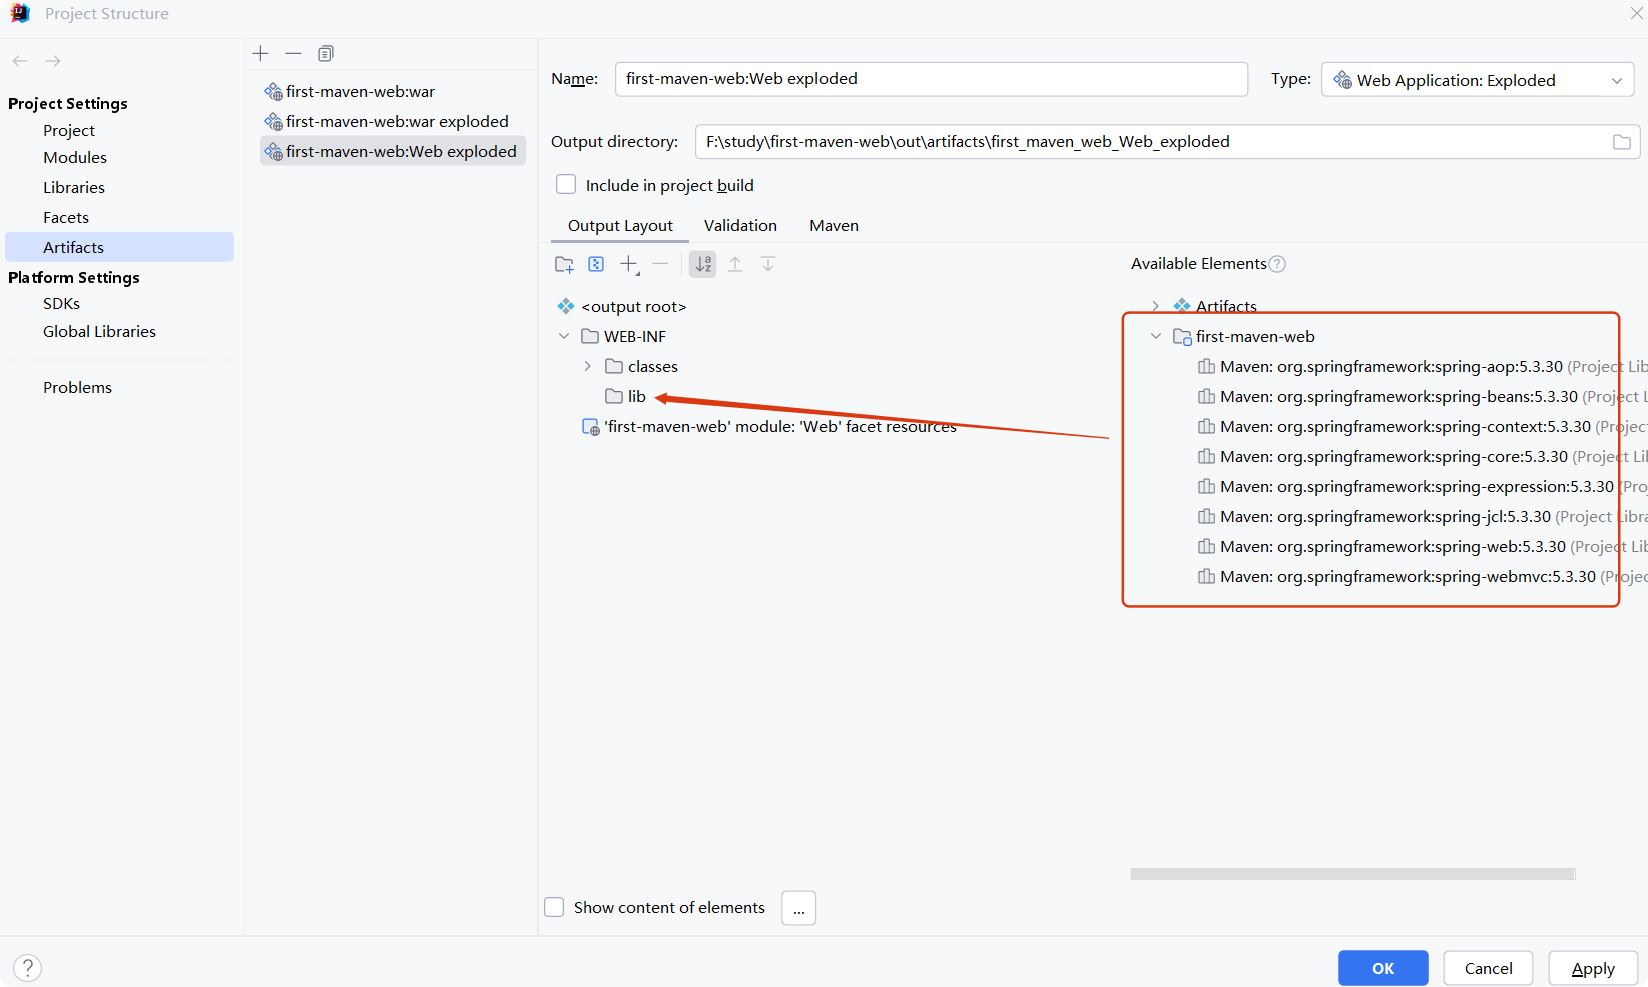The width and height of the screenshot is (1648, 987).
Task: Open the Modules settings page
Action: (75, 158)
